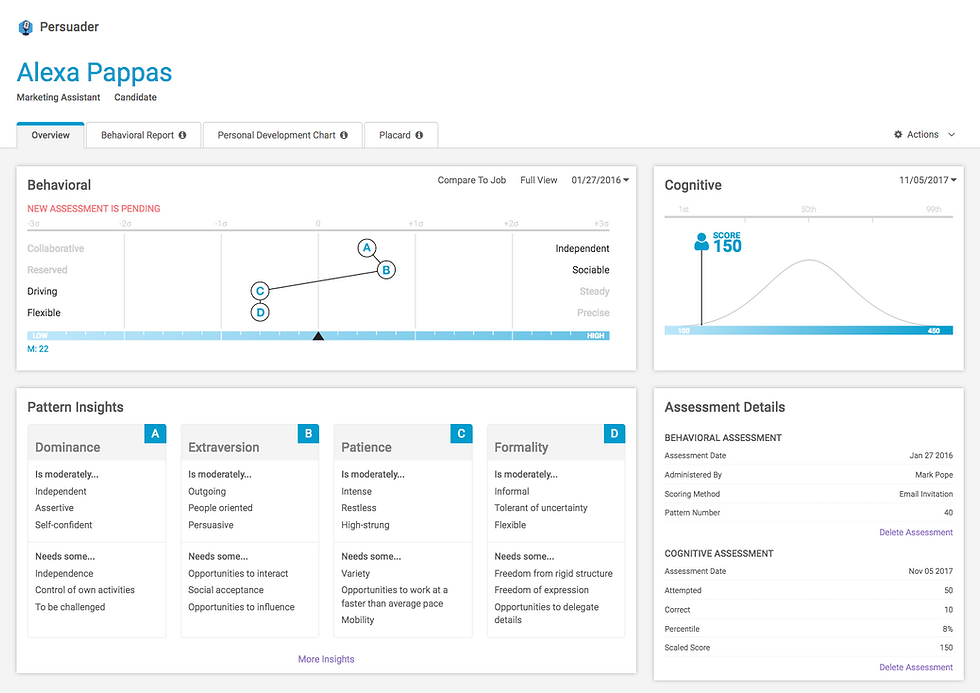Click the blue C badge on Patience

coord(461,433)
